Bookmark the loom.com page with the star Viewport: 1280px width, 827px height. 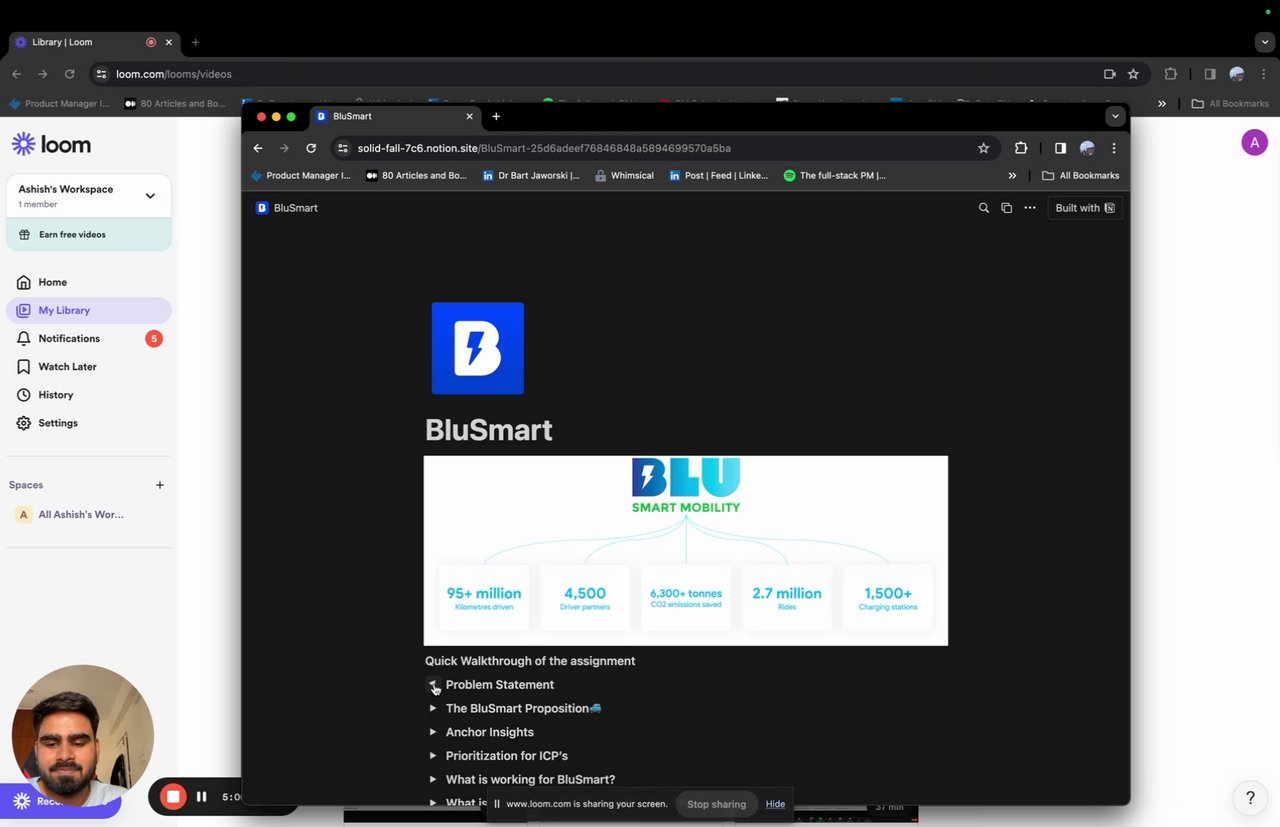(x=1133, y=74)
